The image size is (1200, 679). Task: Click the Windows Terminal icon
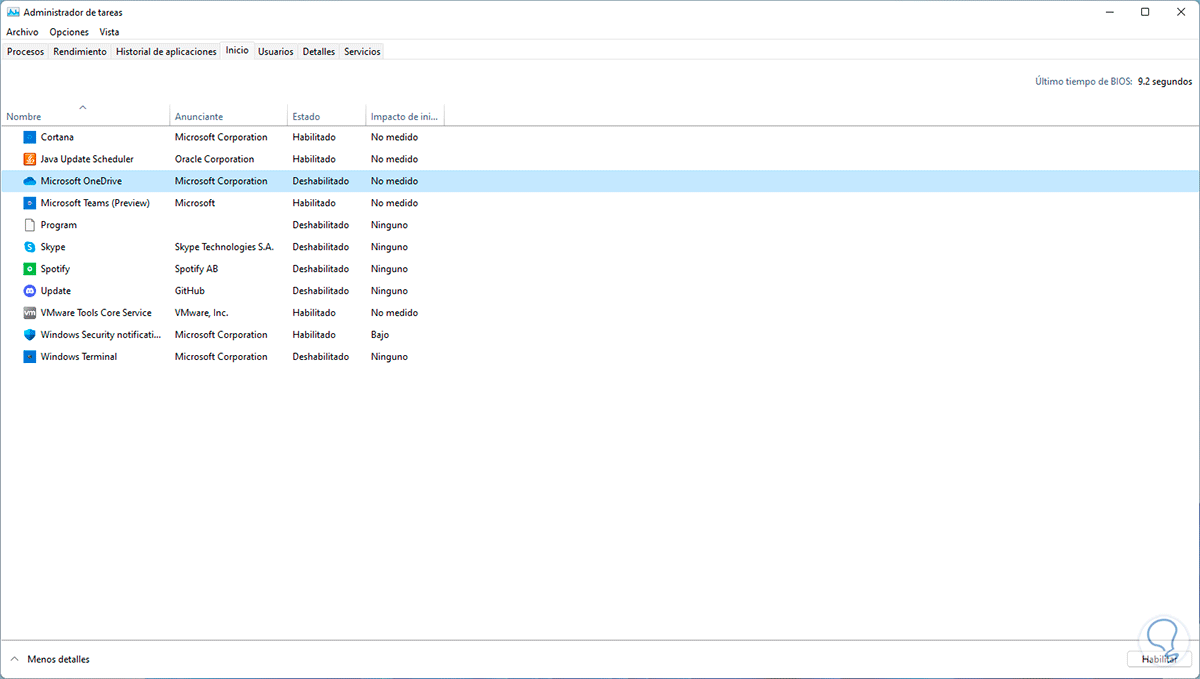point(29,357)
